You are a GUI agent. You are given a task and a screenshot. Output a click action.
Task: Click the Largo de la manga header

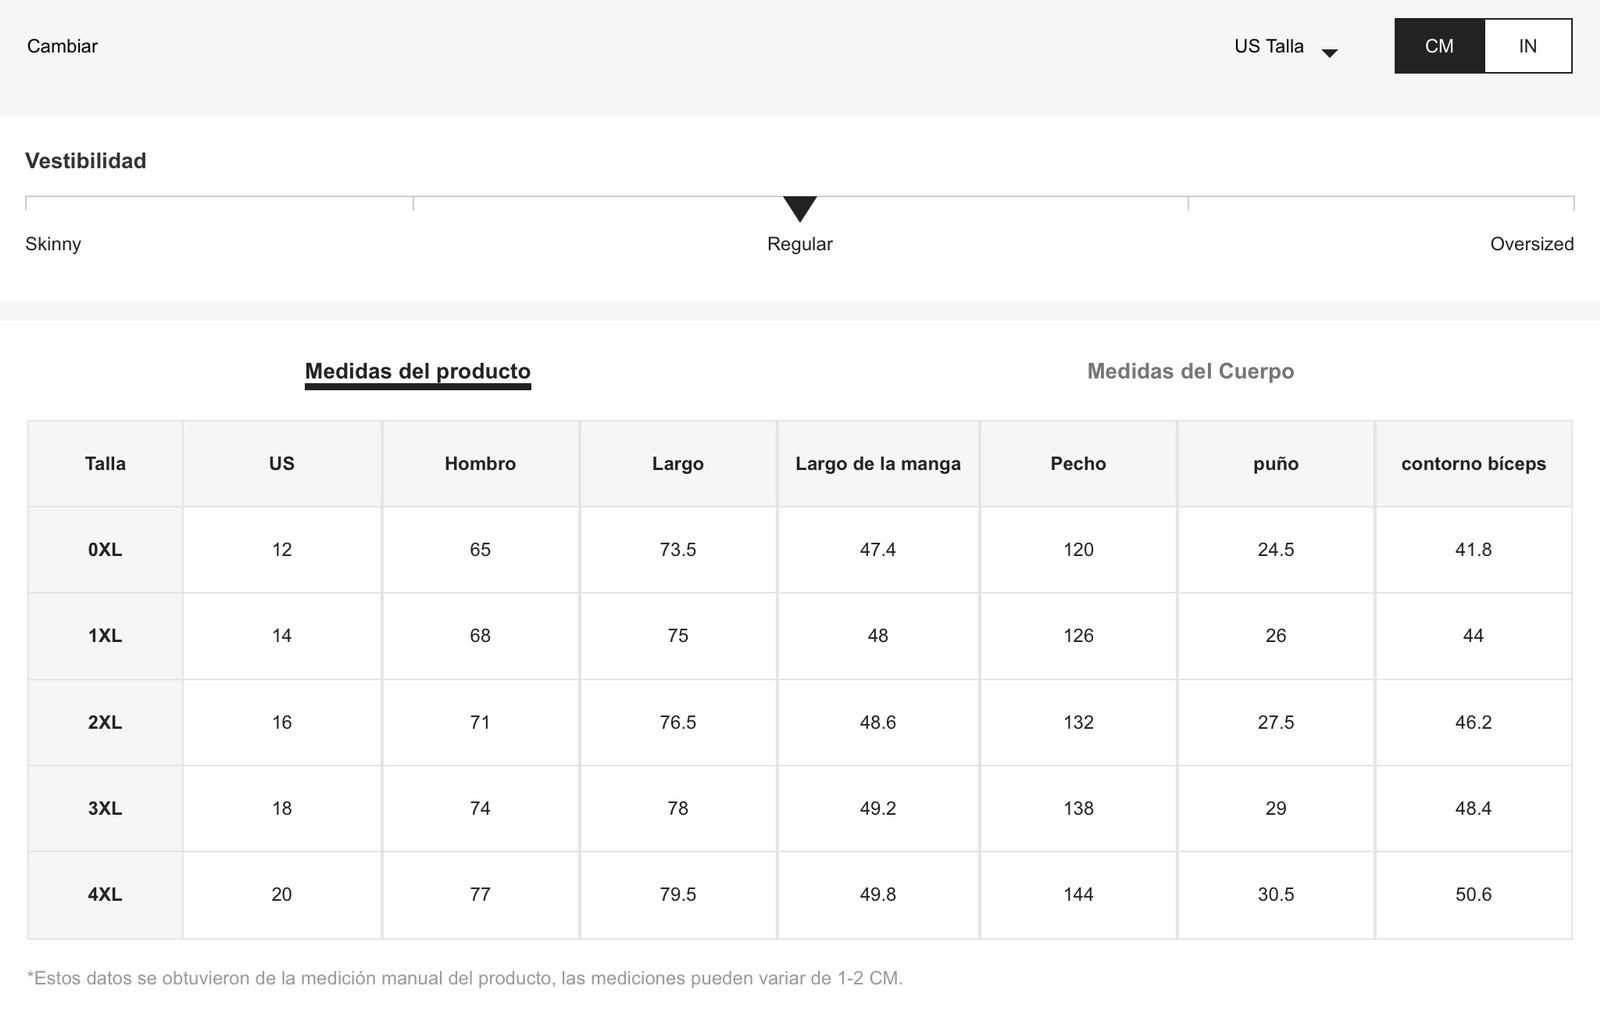pyautogui.click(x=878, y=463)
